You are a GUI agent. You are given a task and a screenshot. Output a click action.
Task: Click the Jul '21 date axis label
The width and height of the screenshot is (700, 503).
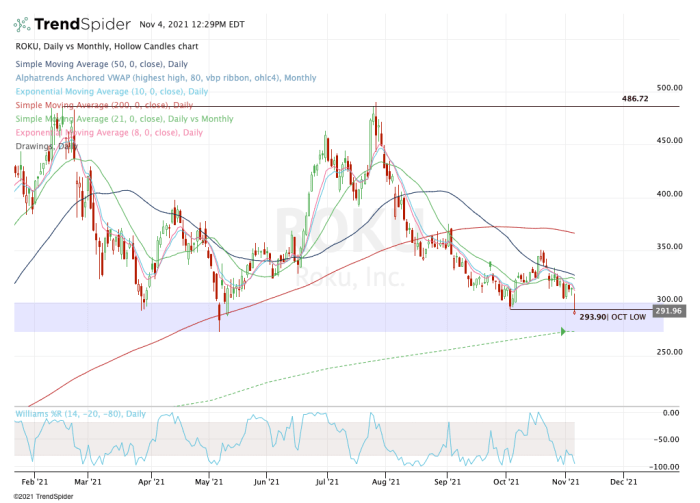pyautogui.click(x=327, y=482)
